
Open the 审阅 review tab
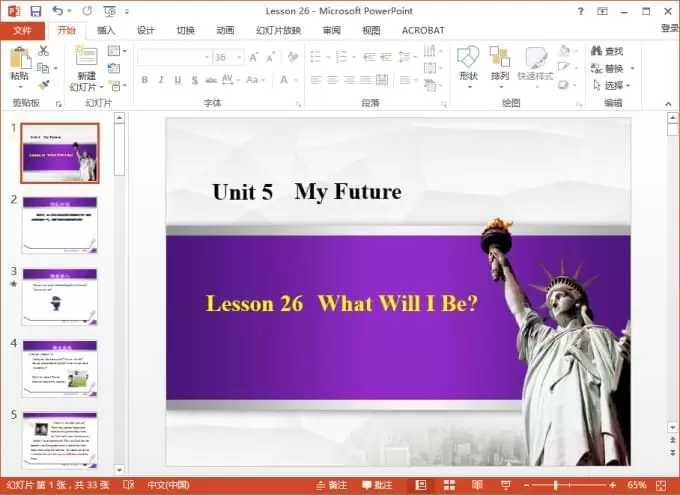[x=331, y=30]
